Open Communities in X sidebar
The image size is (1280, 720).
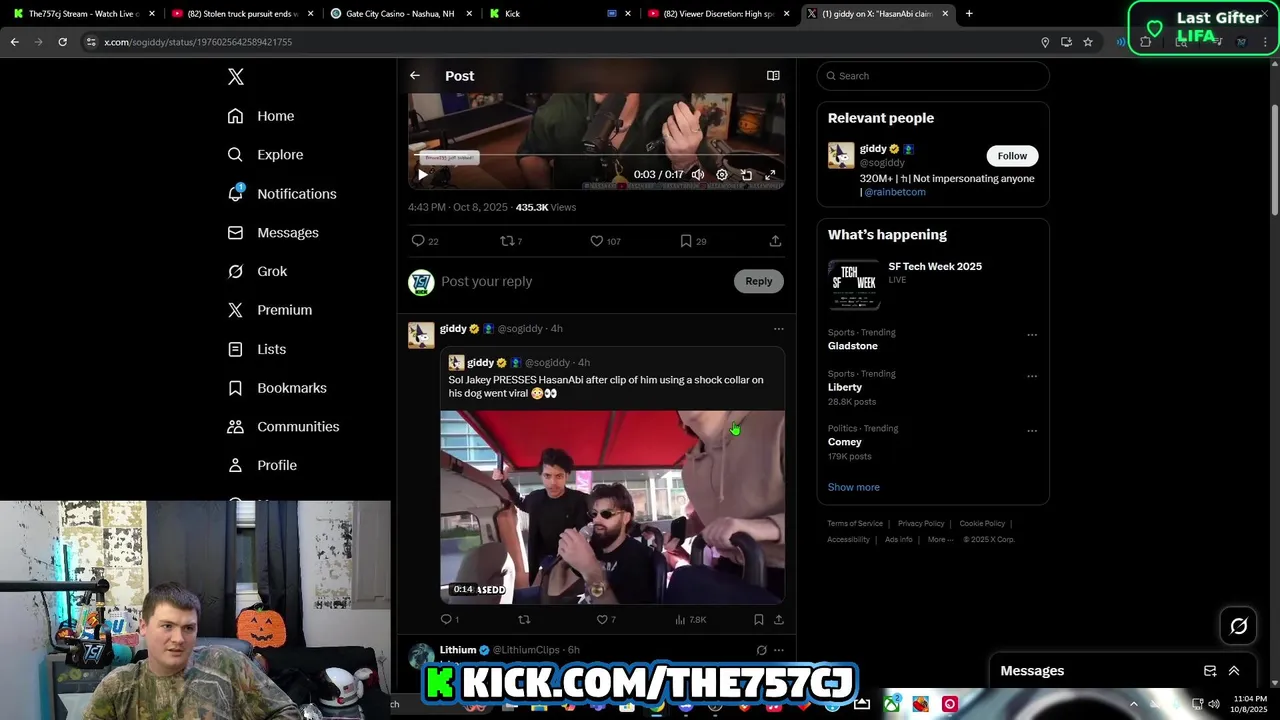[x=283, y=427]
